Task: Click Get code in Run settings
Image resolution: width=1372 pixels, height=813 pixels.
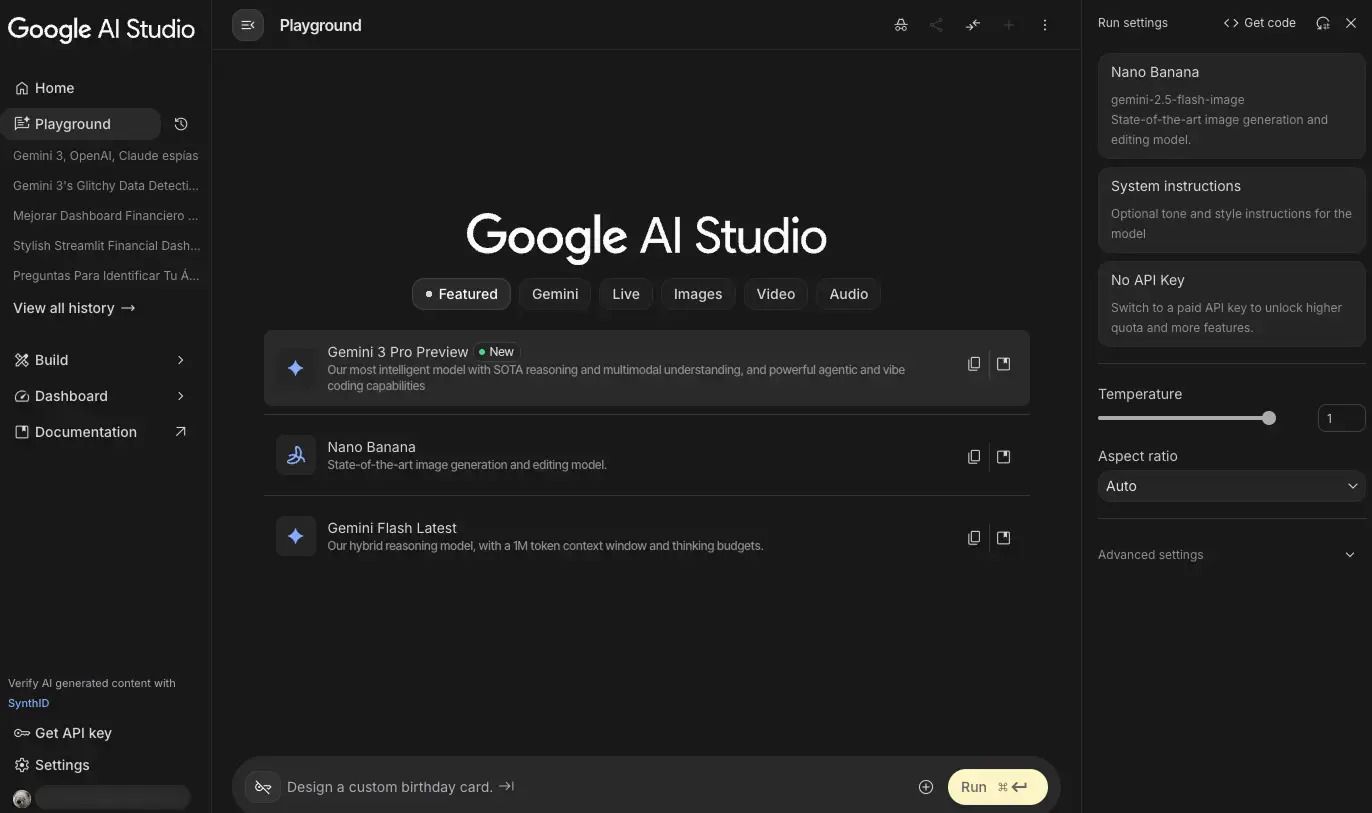Action: [1259, 23]
